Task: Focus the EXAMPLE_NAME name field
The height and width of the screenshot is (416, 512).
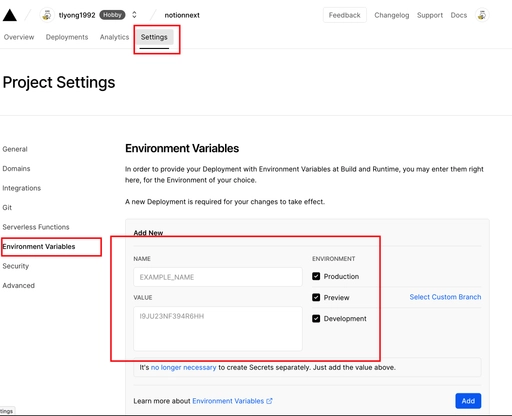Action: [218, 277]
